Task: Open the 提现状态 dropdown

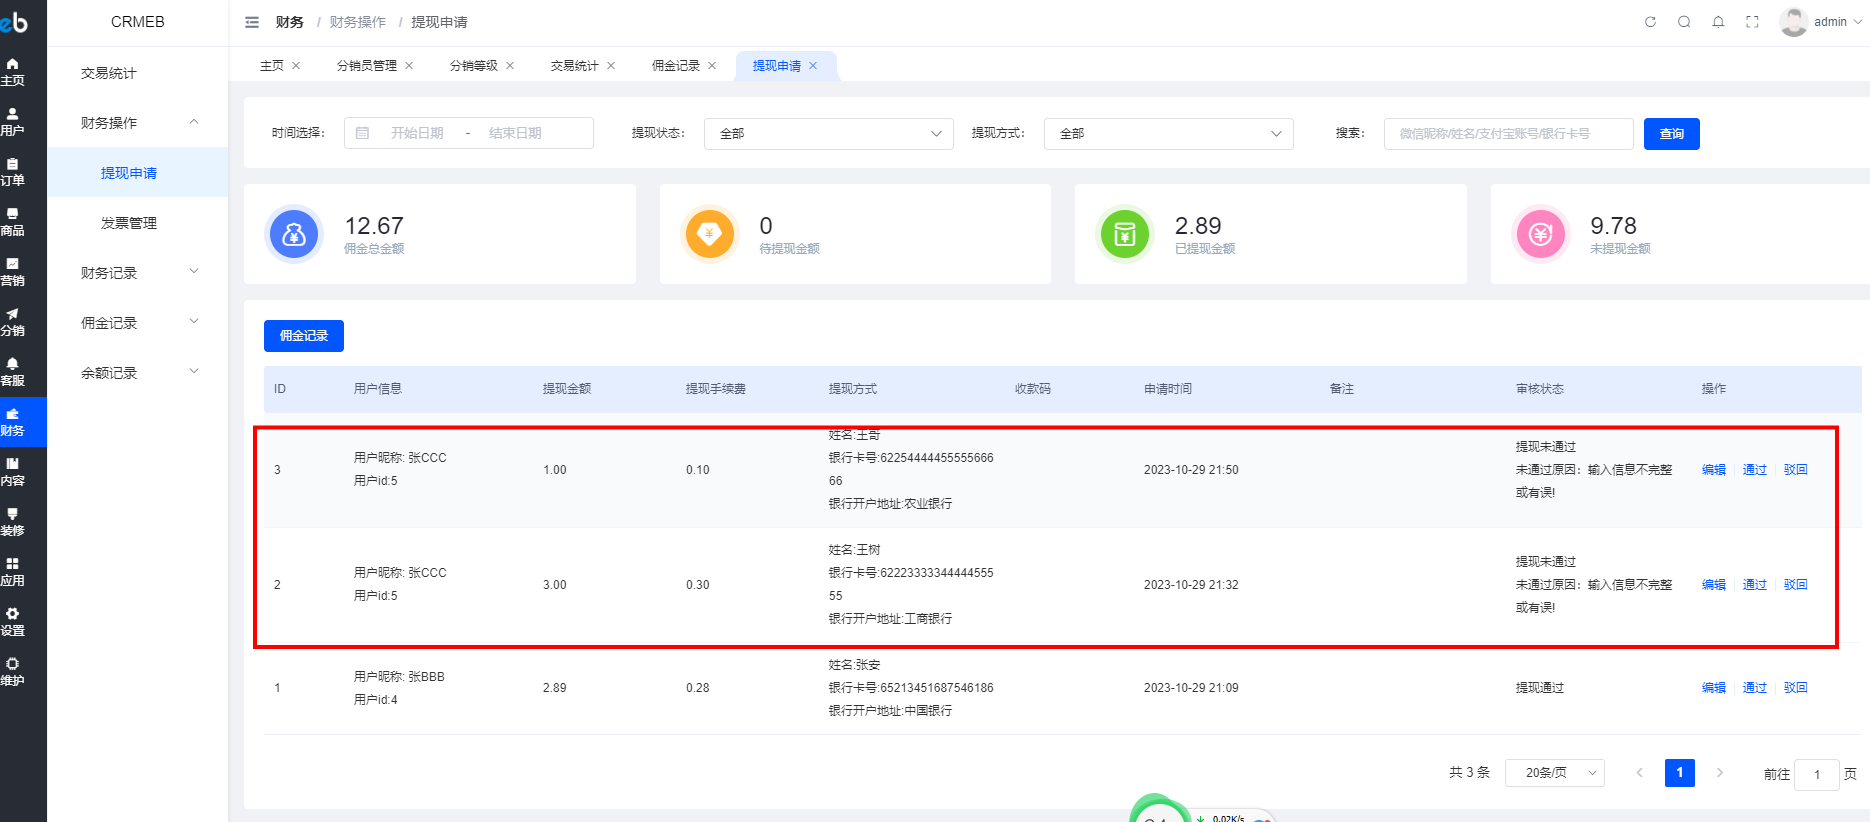Action: tap(829, 134)
